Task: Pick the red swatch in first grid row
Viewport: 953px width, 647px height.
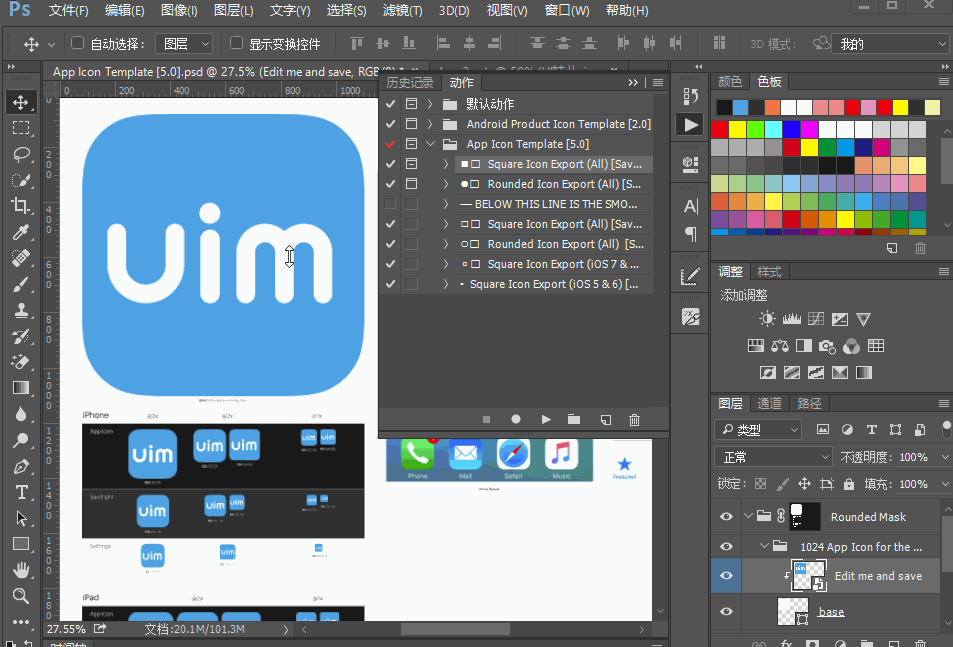Action: pos(719,129)
